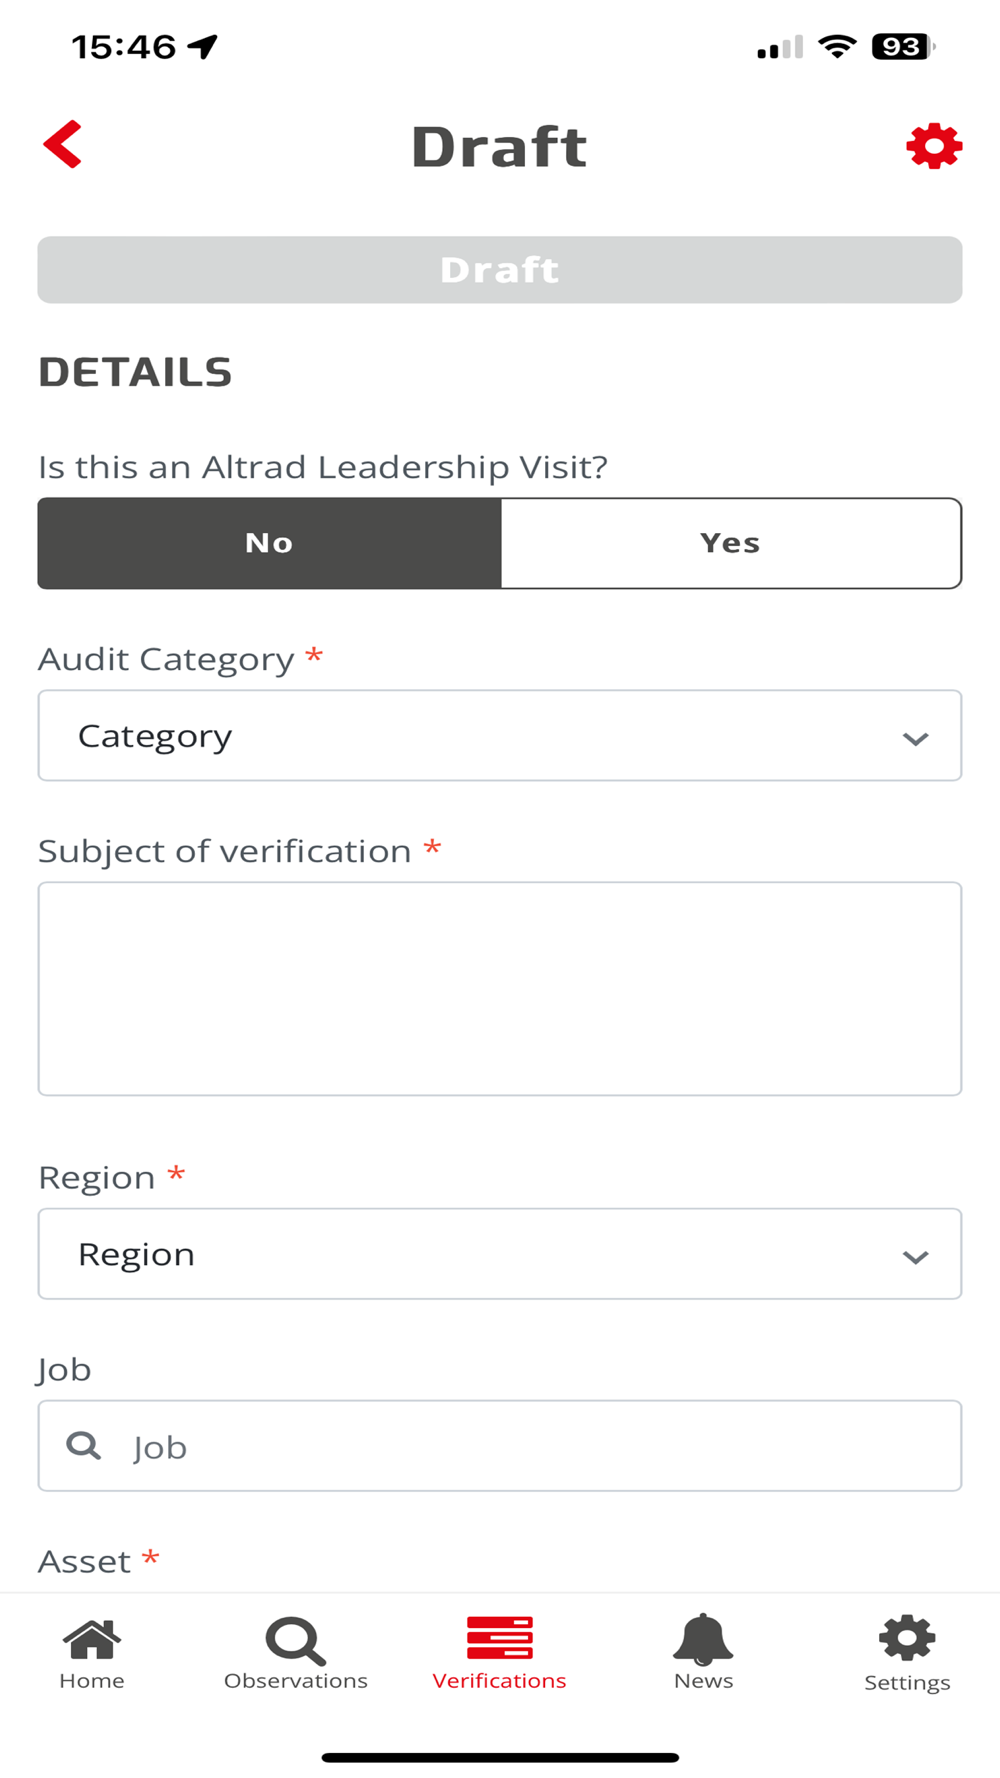Tap the Observations magnifier icon
This screenshot has width=1000, height=1778.
(295, 1641)
